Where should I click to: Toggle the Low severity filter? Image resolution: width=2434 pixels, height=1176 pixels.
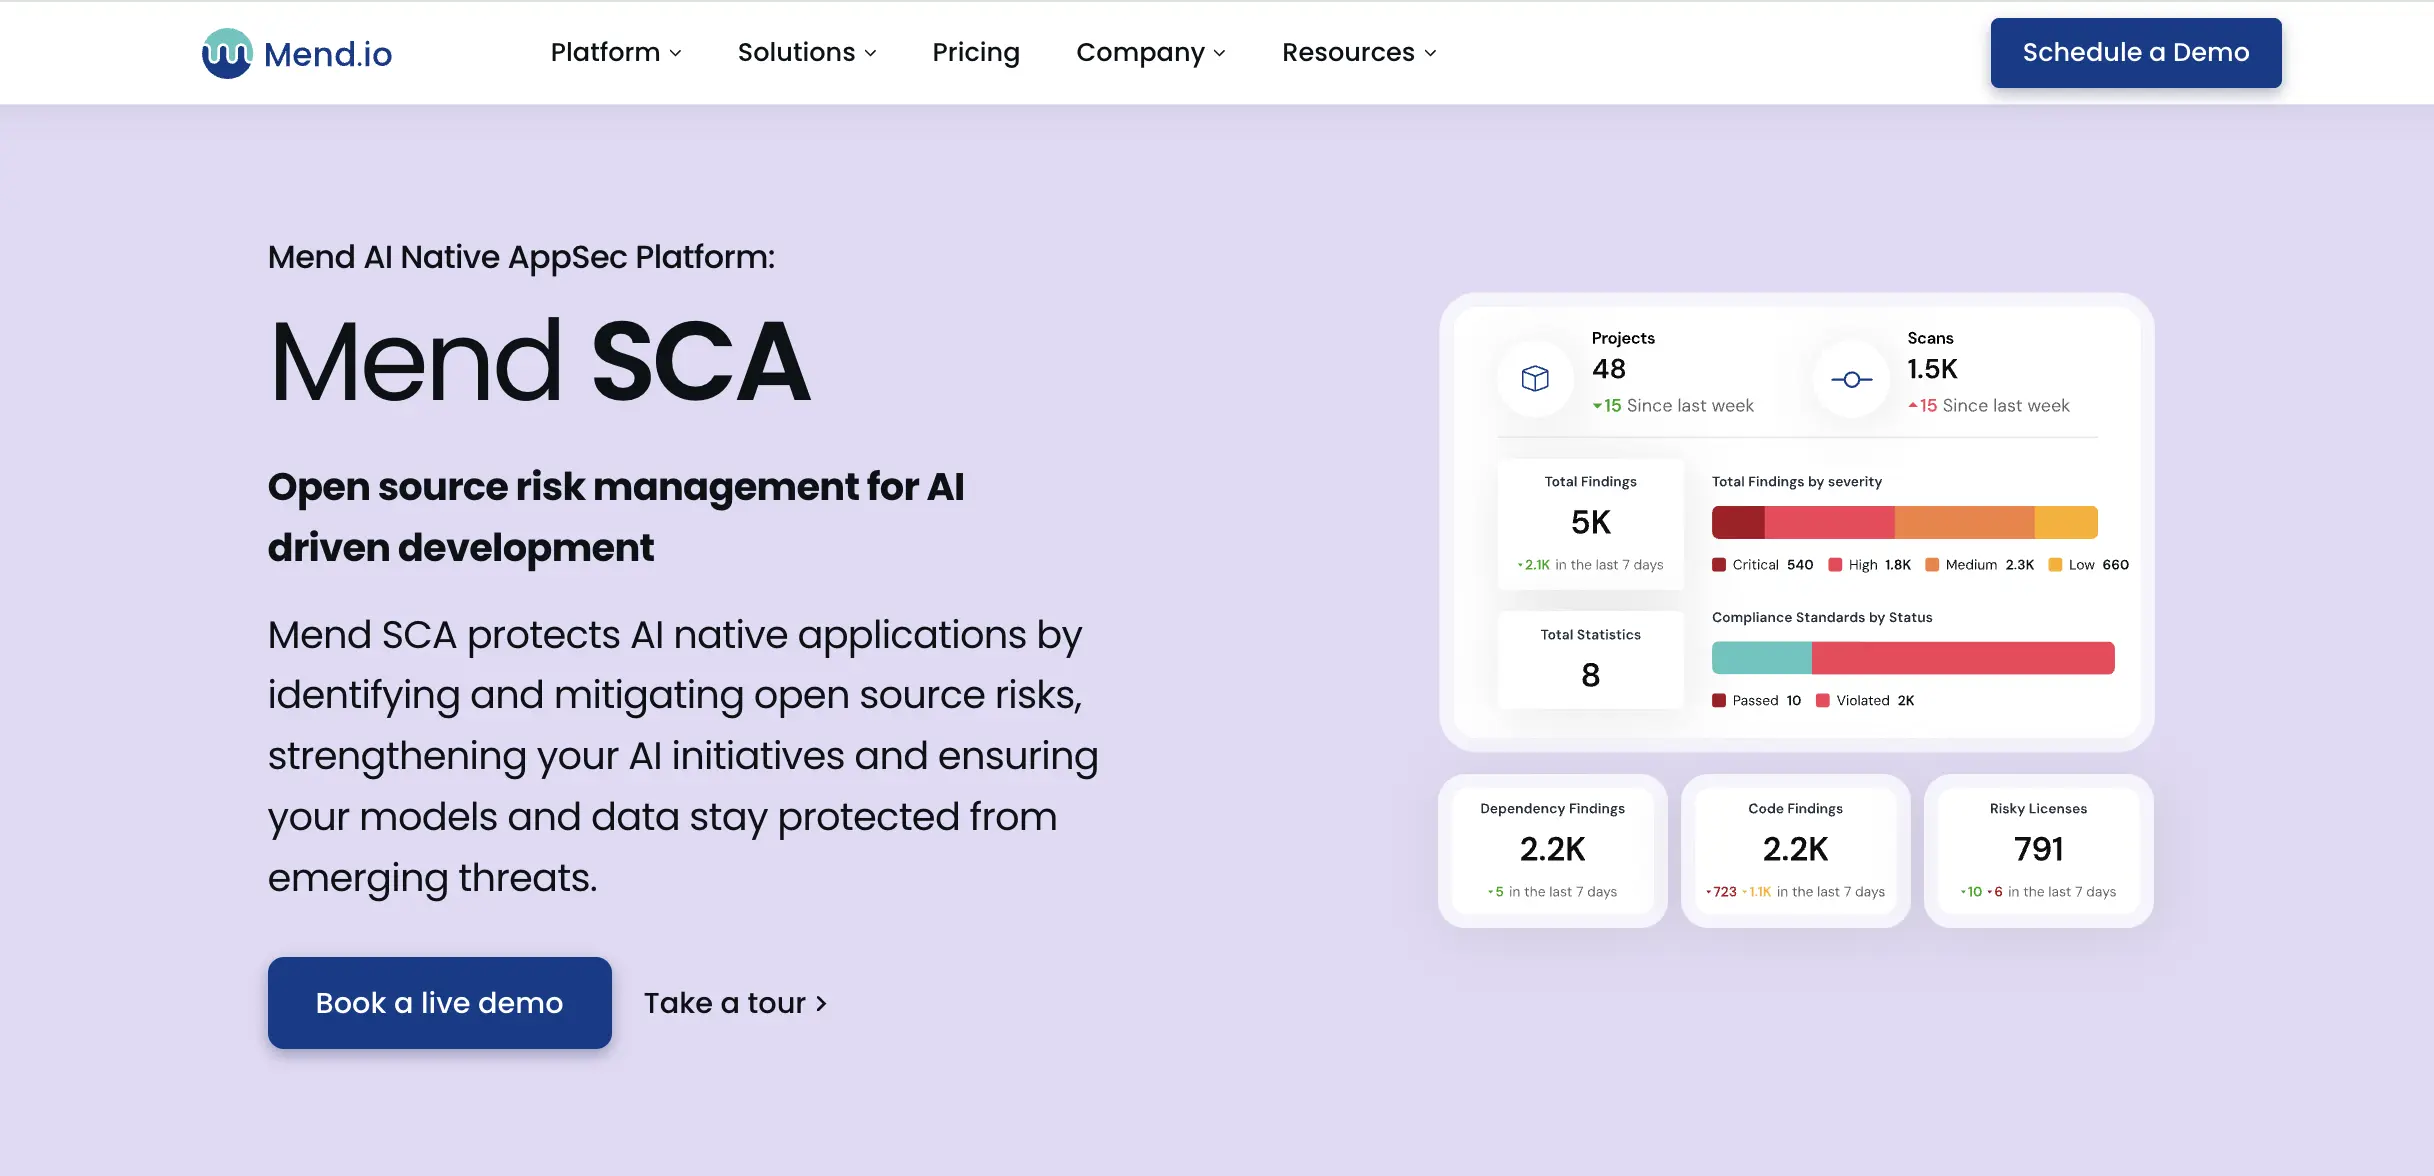(x=2053, y=564)
